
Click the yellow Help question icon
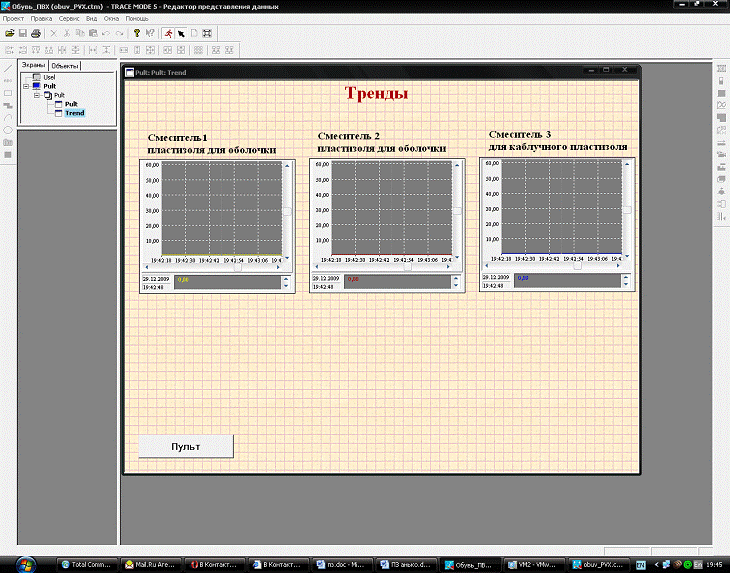[137, 33]
